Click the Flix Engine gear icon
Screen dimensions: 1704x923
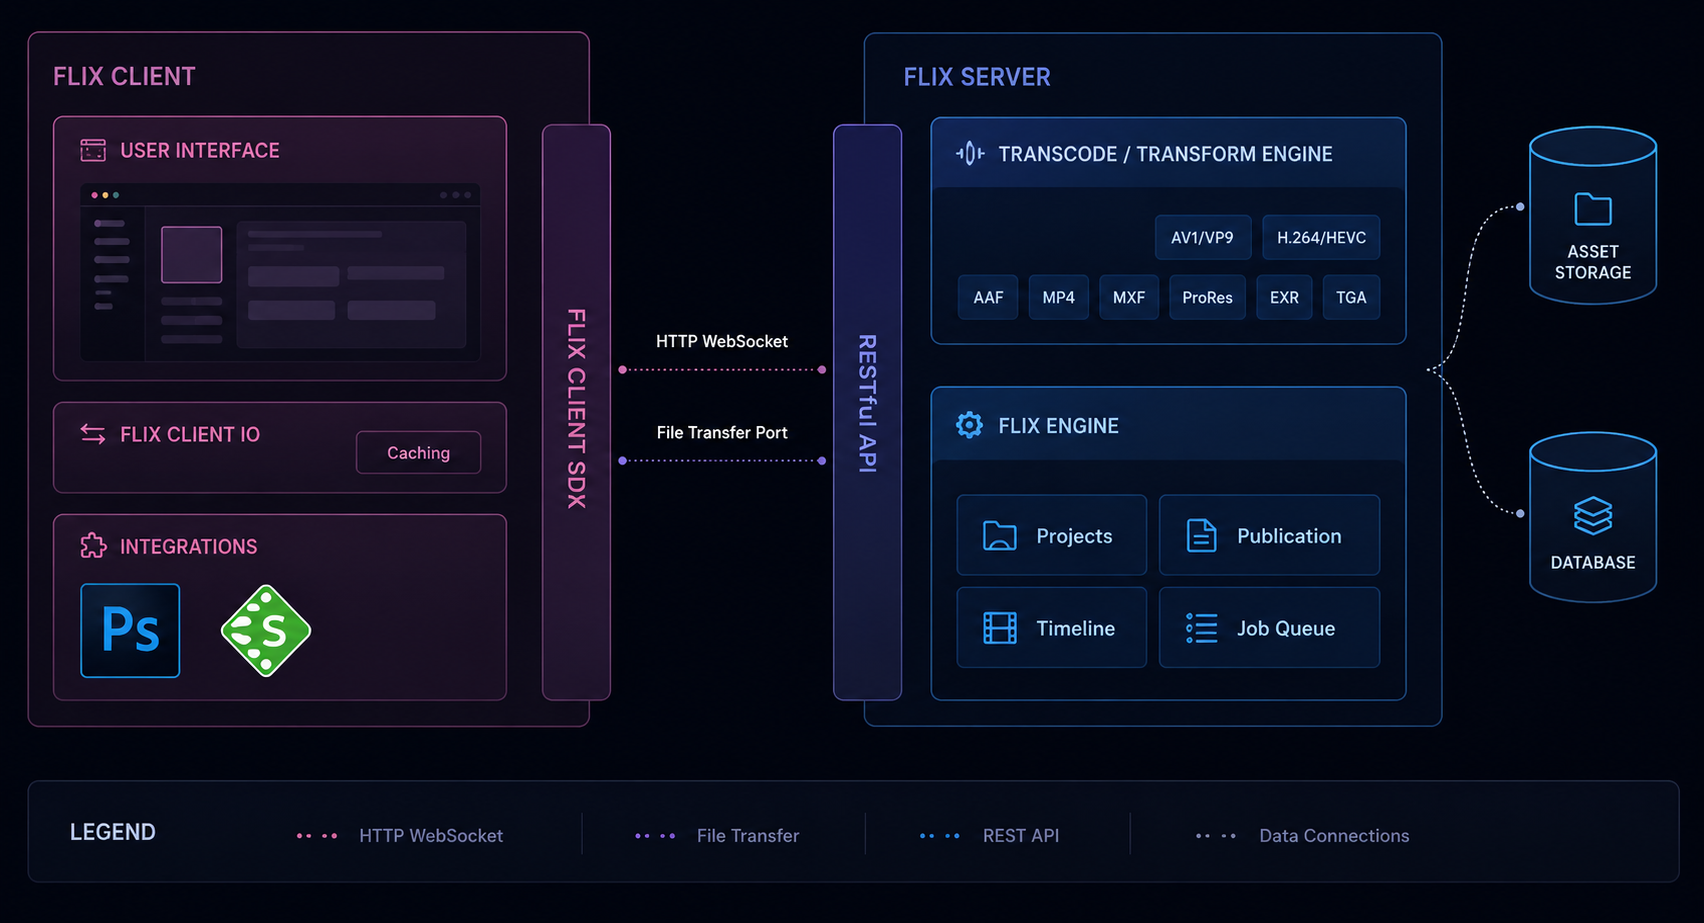(969, 425)
